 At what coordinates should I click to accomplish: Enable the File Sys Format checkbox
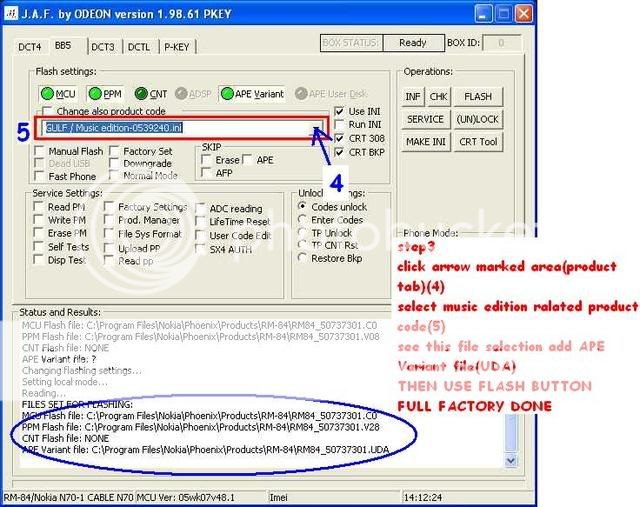pos(109,234)
